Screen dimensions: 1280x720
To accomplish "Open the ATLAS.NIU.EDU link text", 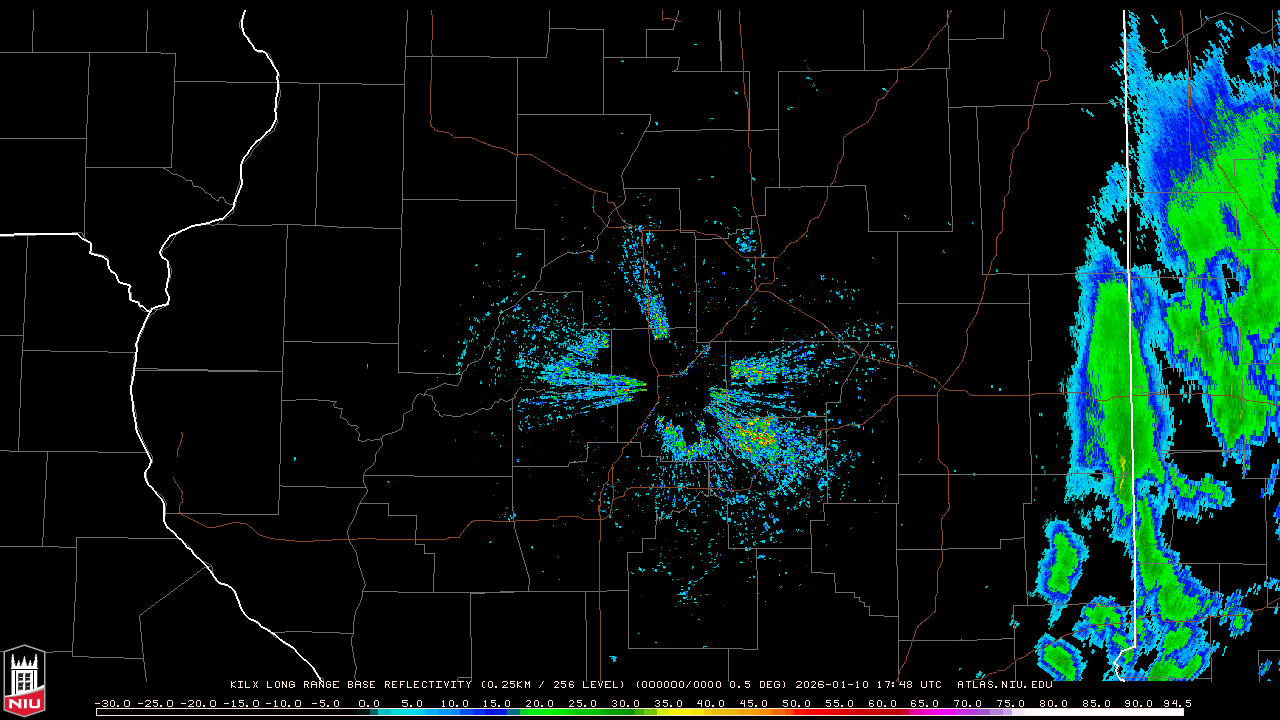I will click(x=1005, y=685).
